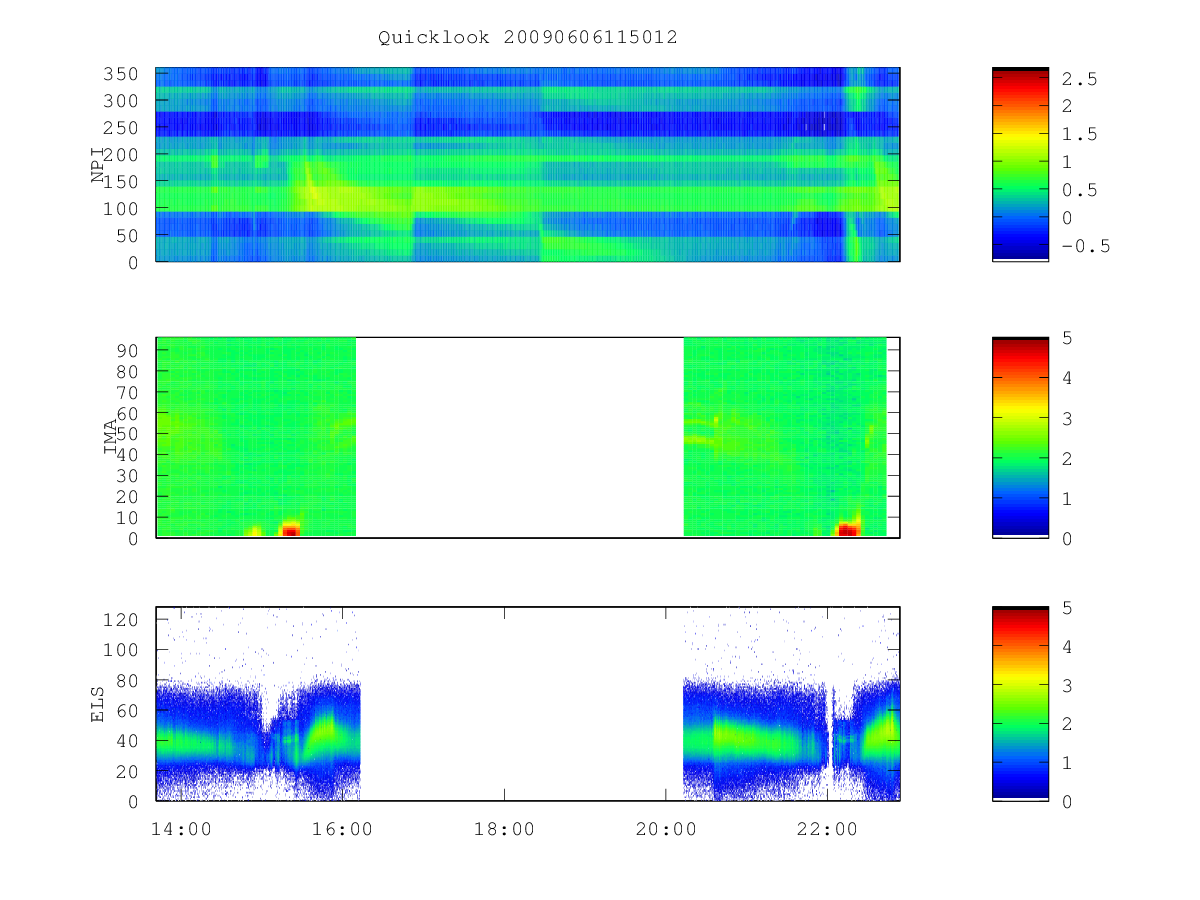1200x900 pixels.
Task: Click the "20:00" time axis tick
Action: click(666, 829)
